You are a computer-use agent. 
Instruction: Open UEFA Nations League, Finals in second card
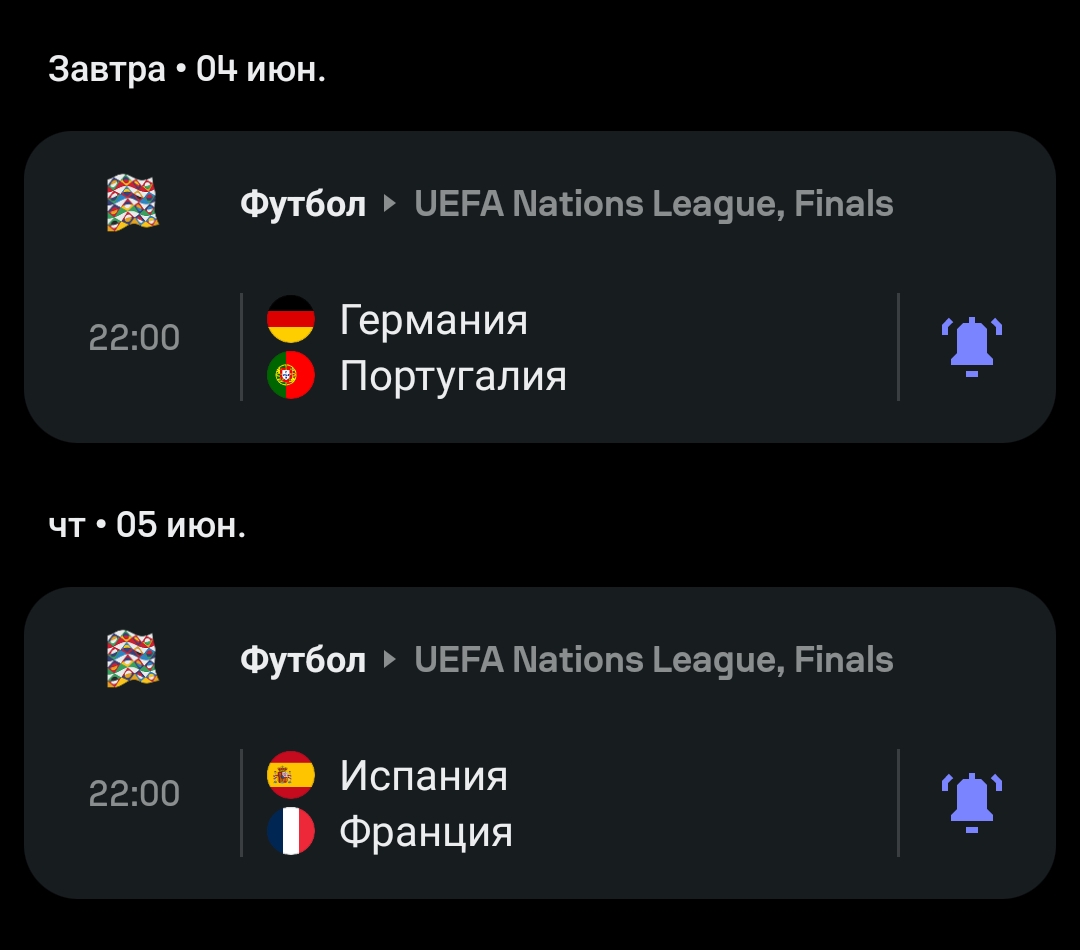tap(654, 660)
